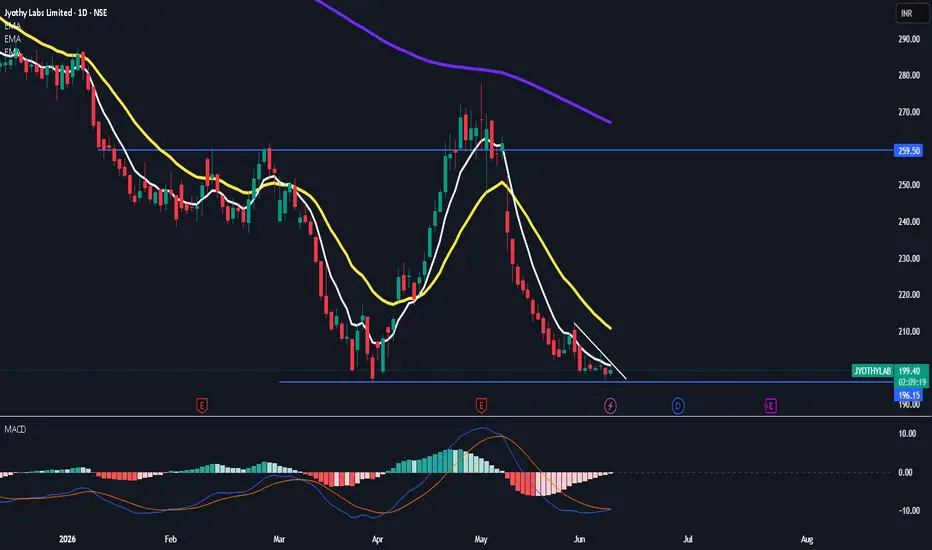
Task: Click the 220.00 price axis label
Action: click(909, 295)
